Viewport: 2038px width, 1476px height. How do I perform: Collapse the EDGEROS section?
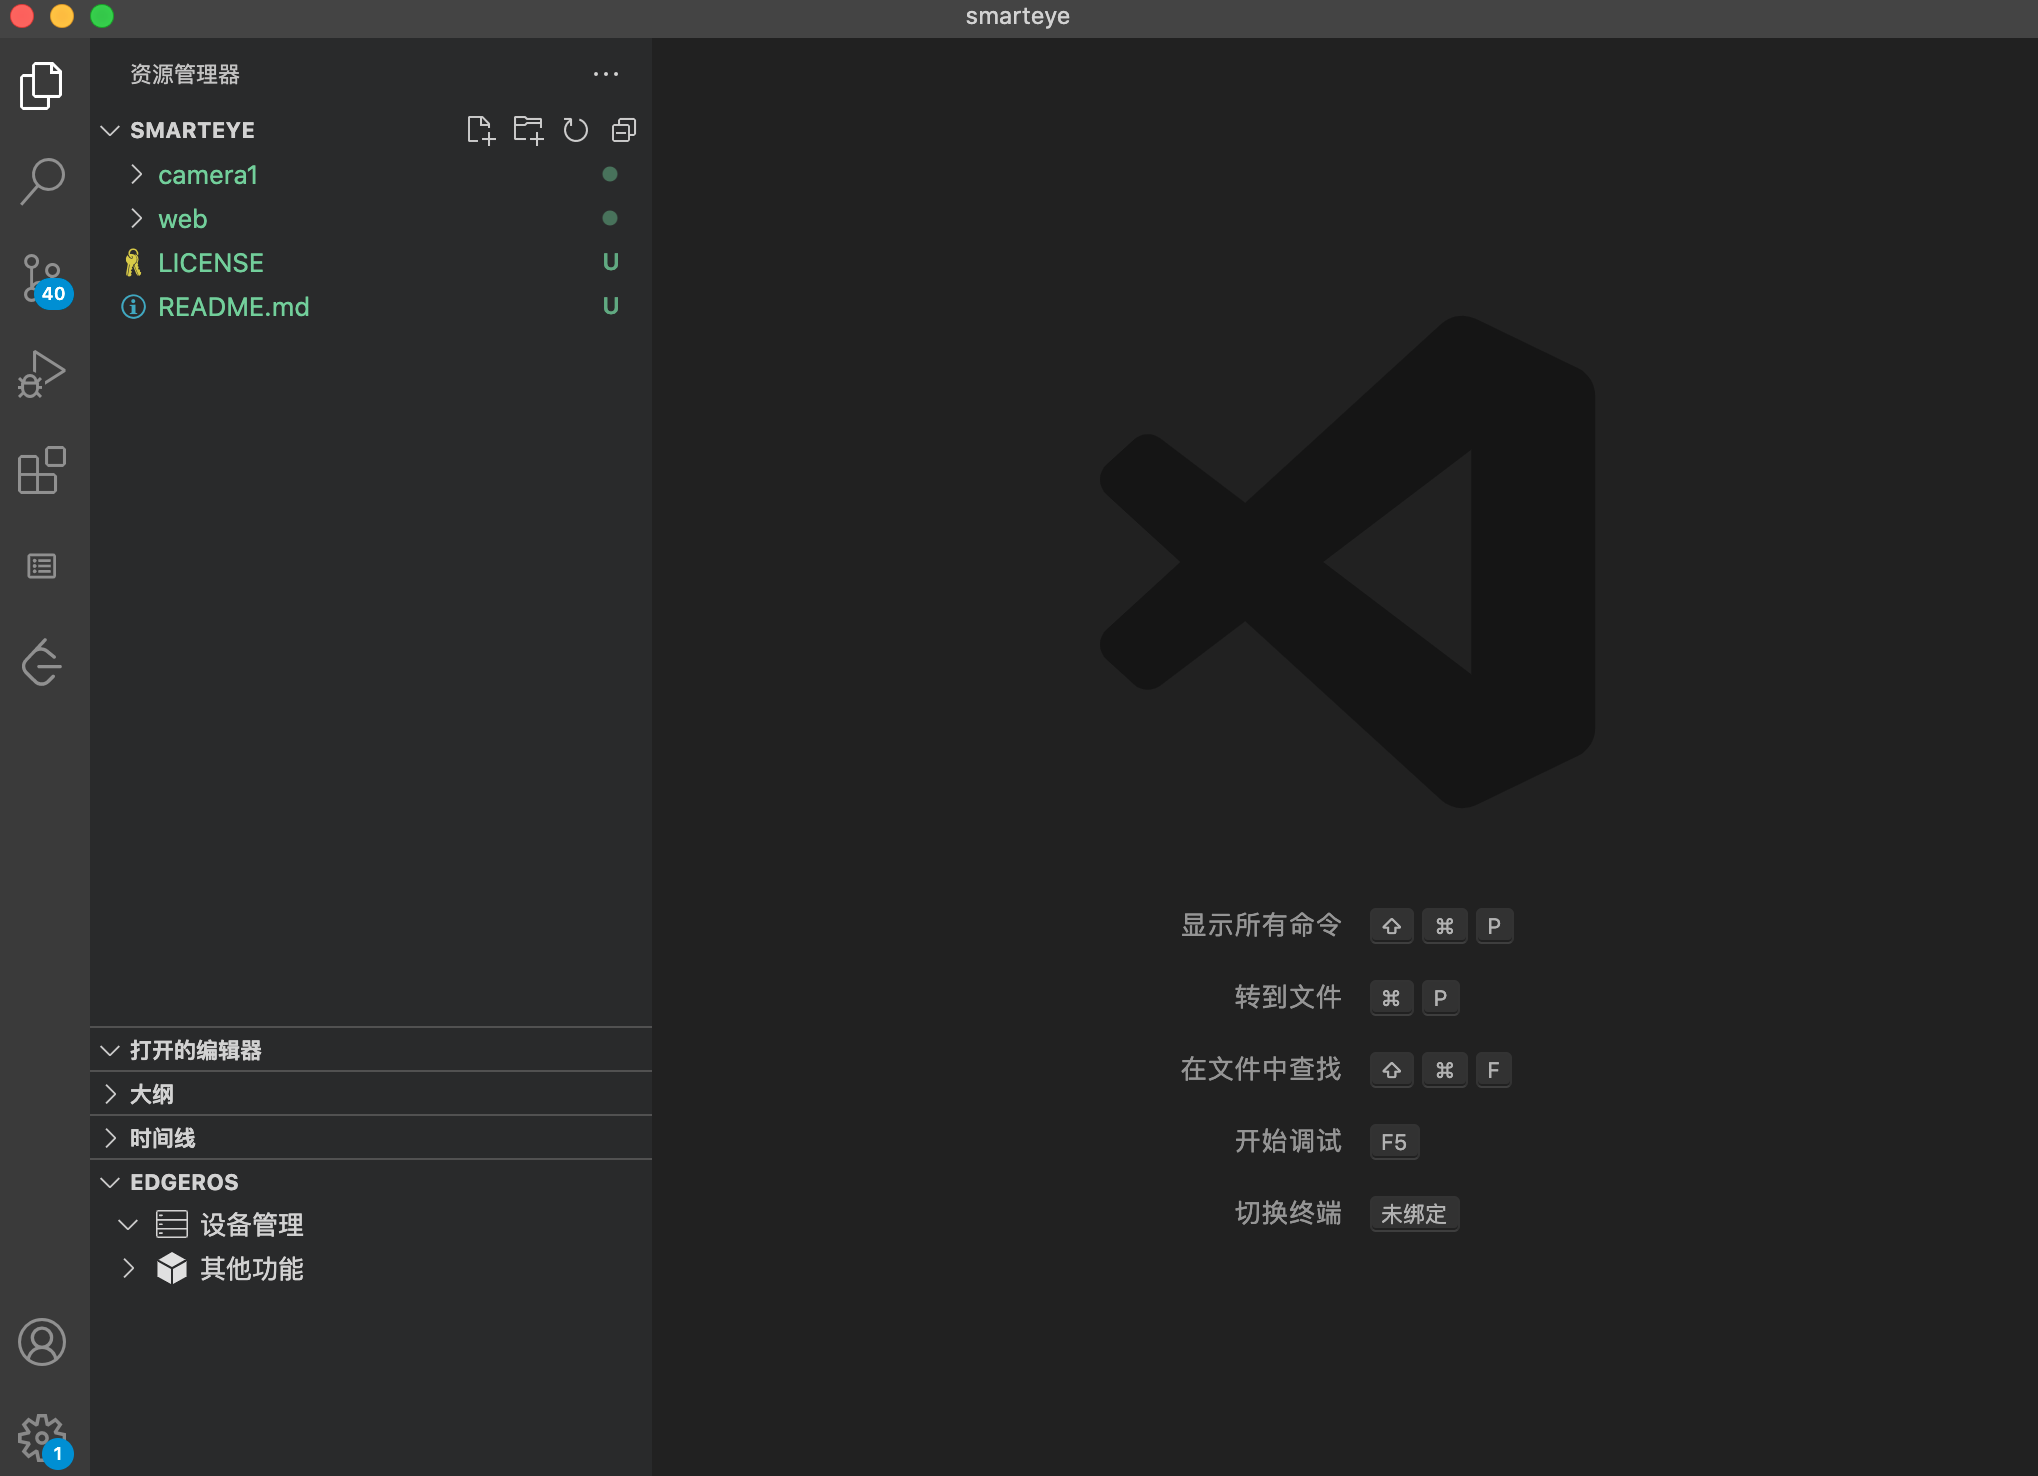point(110,1182)
